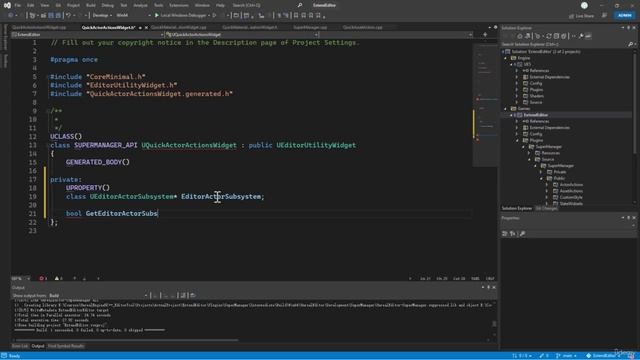Click Output panel horizontal scrollbar
This screenshot has height=360, width=640.
[x=127, y=340]
